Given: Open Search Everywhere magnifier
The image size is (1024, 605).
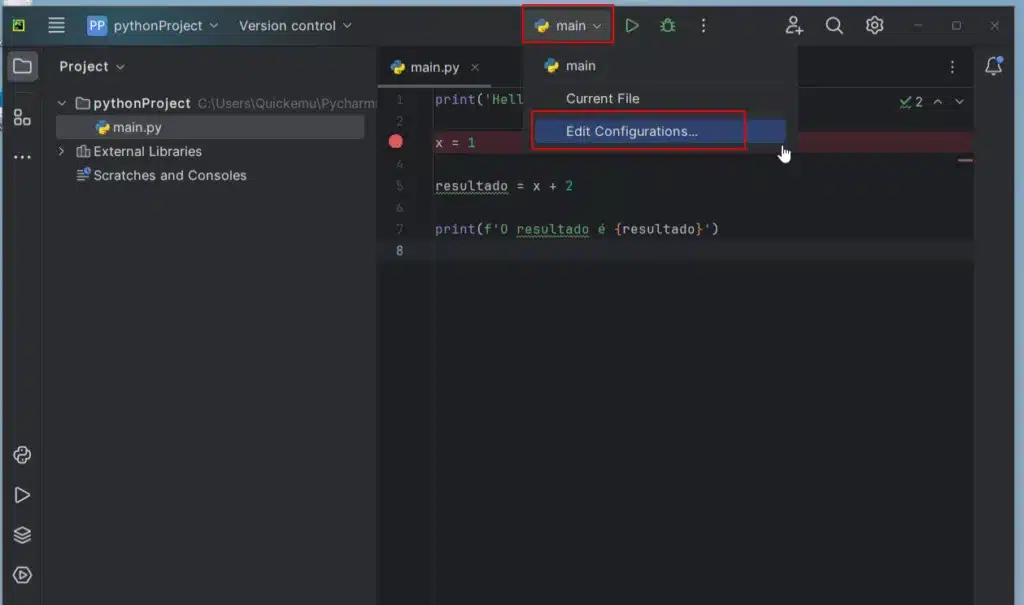Looking at the screenshot, I should (x=834, y=25).
